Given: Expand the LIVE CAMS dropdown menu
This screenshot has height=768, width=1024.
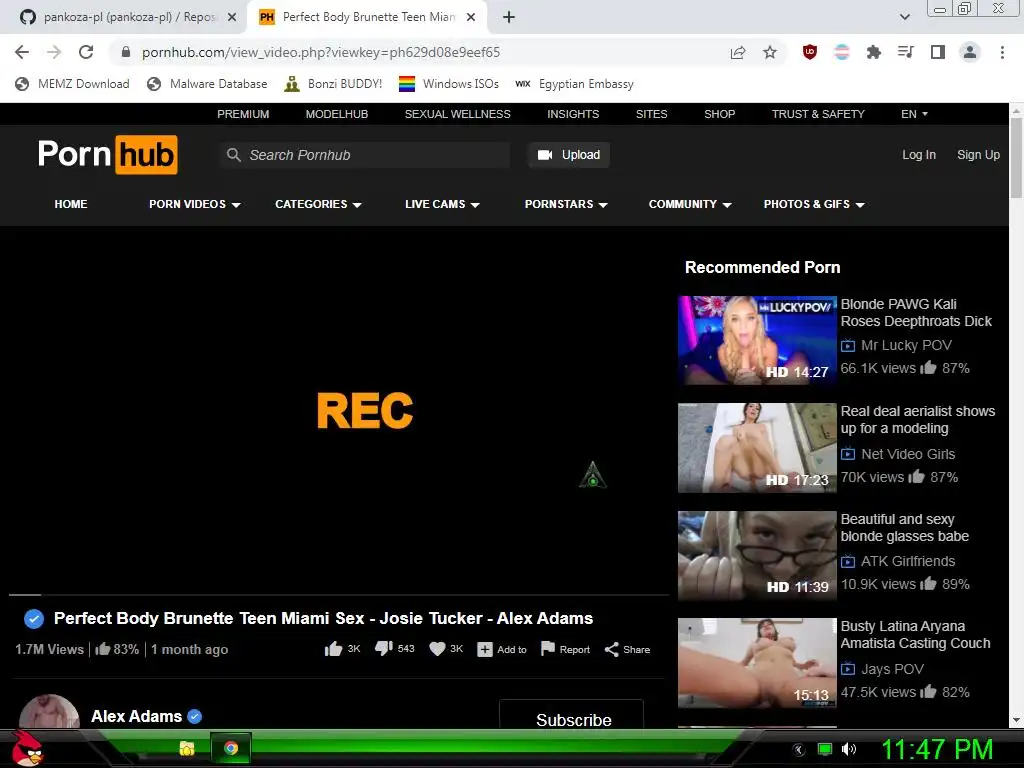Looking at the screenshot, I should [442, 204].
